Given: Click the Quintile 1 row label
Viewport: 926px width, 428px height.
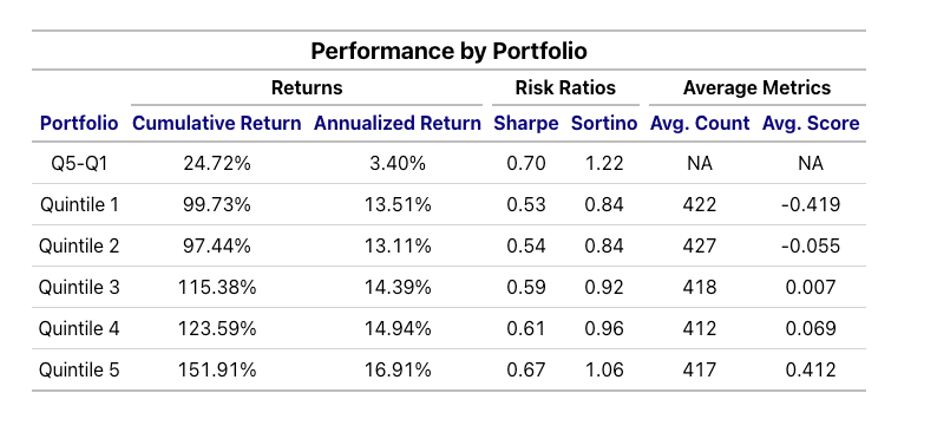Looking at the screenshot, I should [x=79, y=205].
